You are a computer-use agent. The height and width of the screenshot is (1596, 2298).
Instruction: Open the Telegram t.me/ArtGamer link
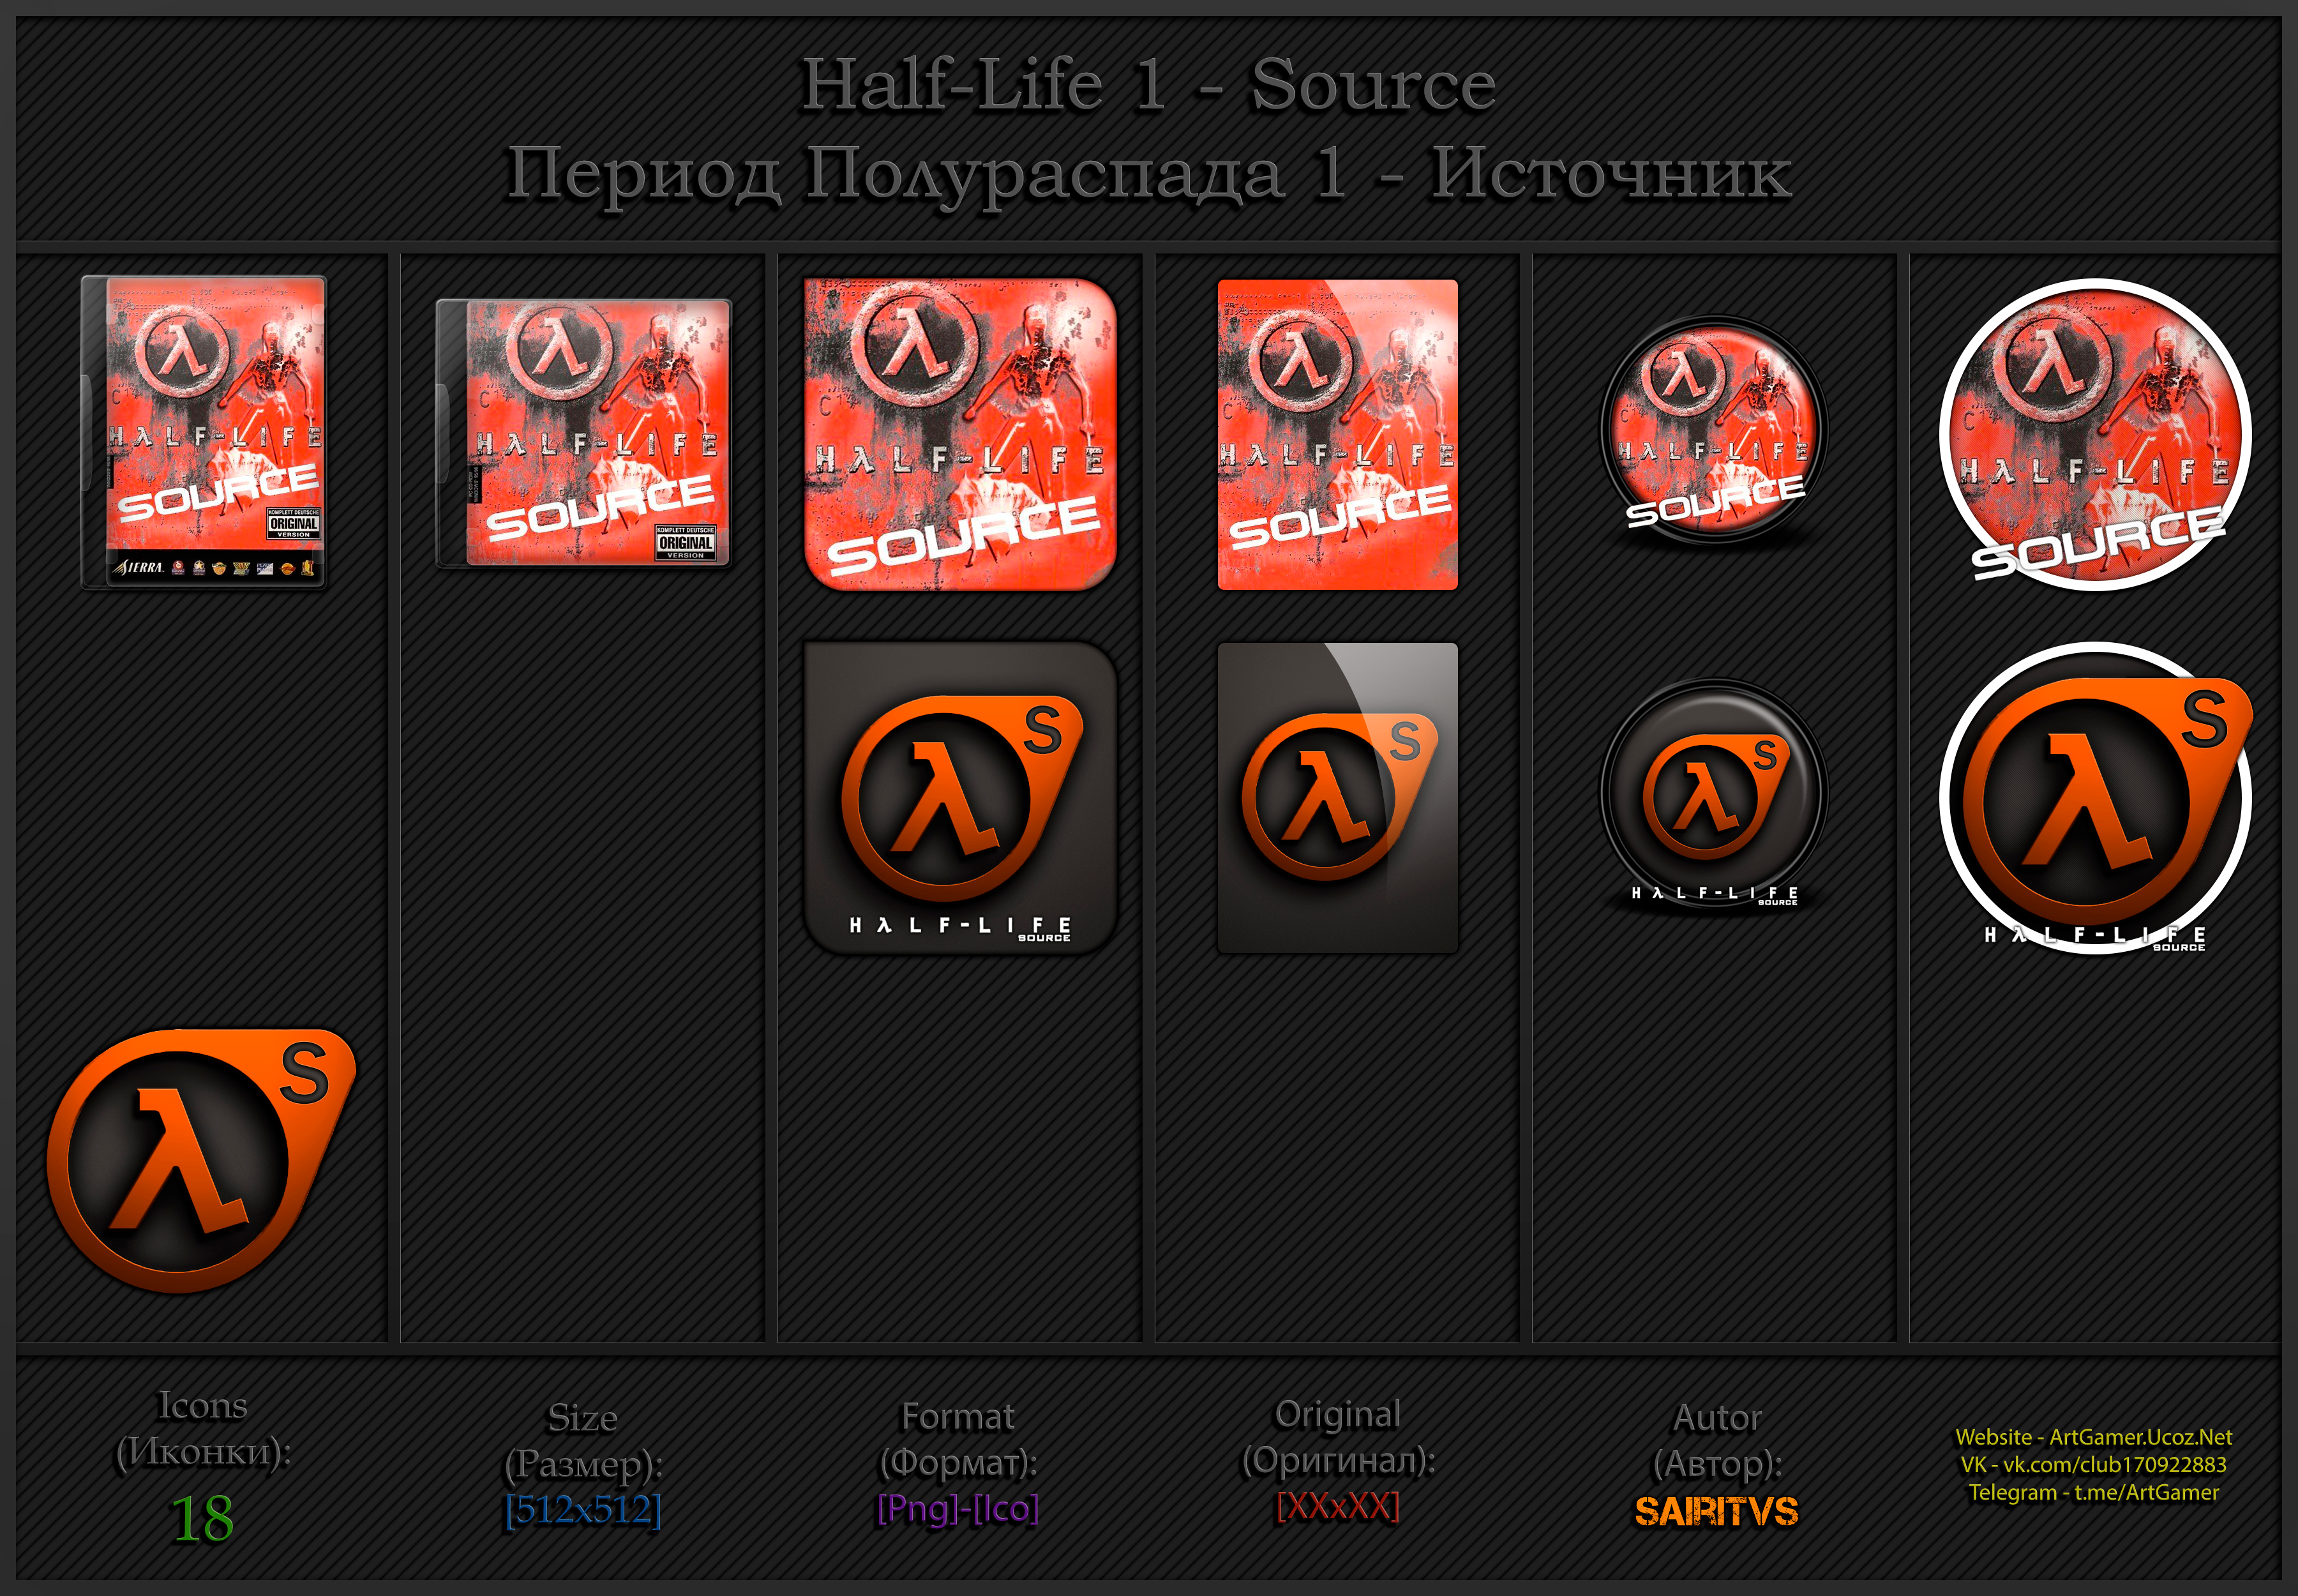point(2093,1492)
